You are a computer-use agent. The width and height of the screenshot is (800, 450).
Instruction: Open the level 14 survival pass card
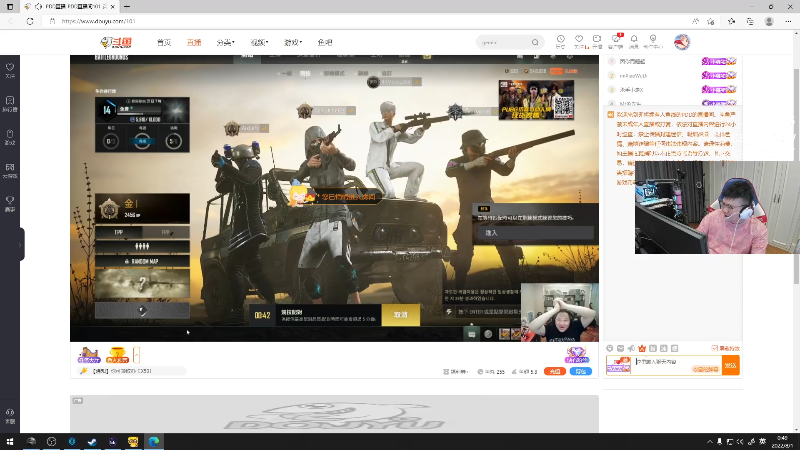click(142, 124)
